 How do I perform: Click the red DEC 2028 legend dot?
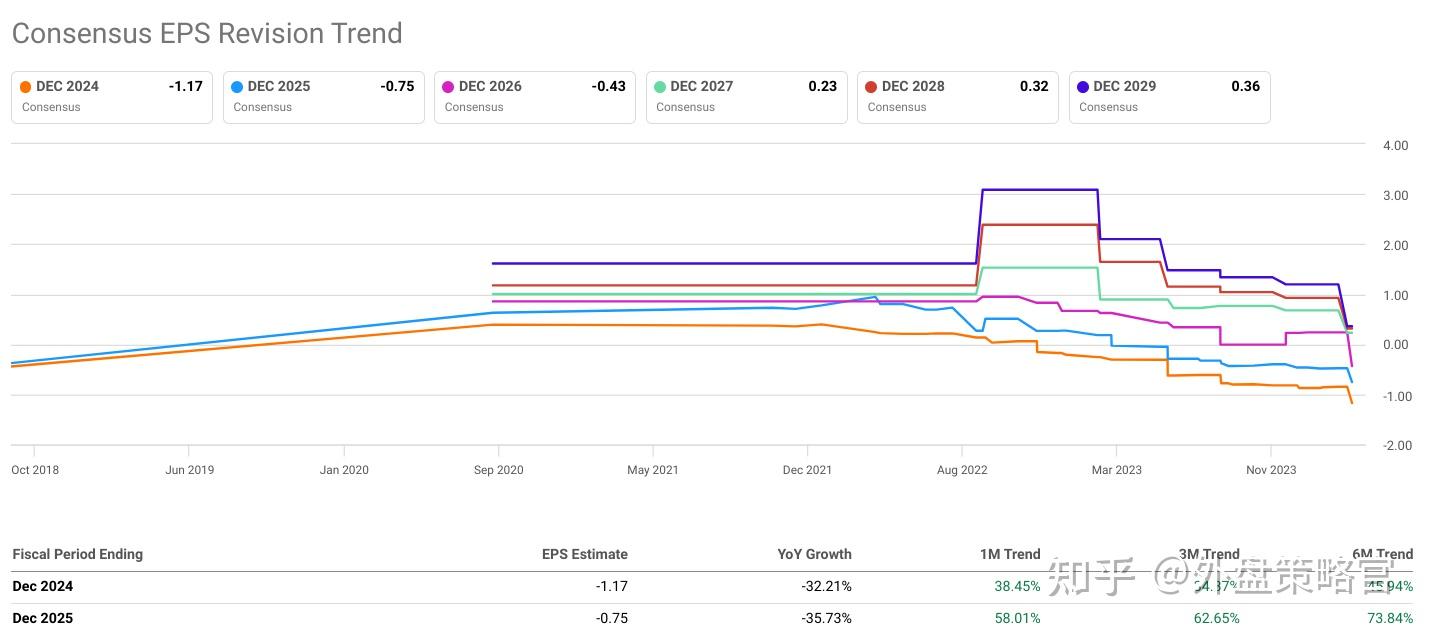(x=872, y=87)
